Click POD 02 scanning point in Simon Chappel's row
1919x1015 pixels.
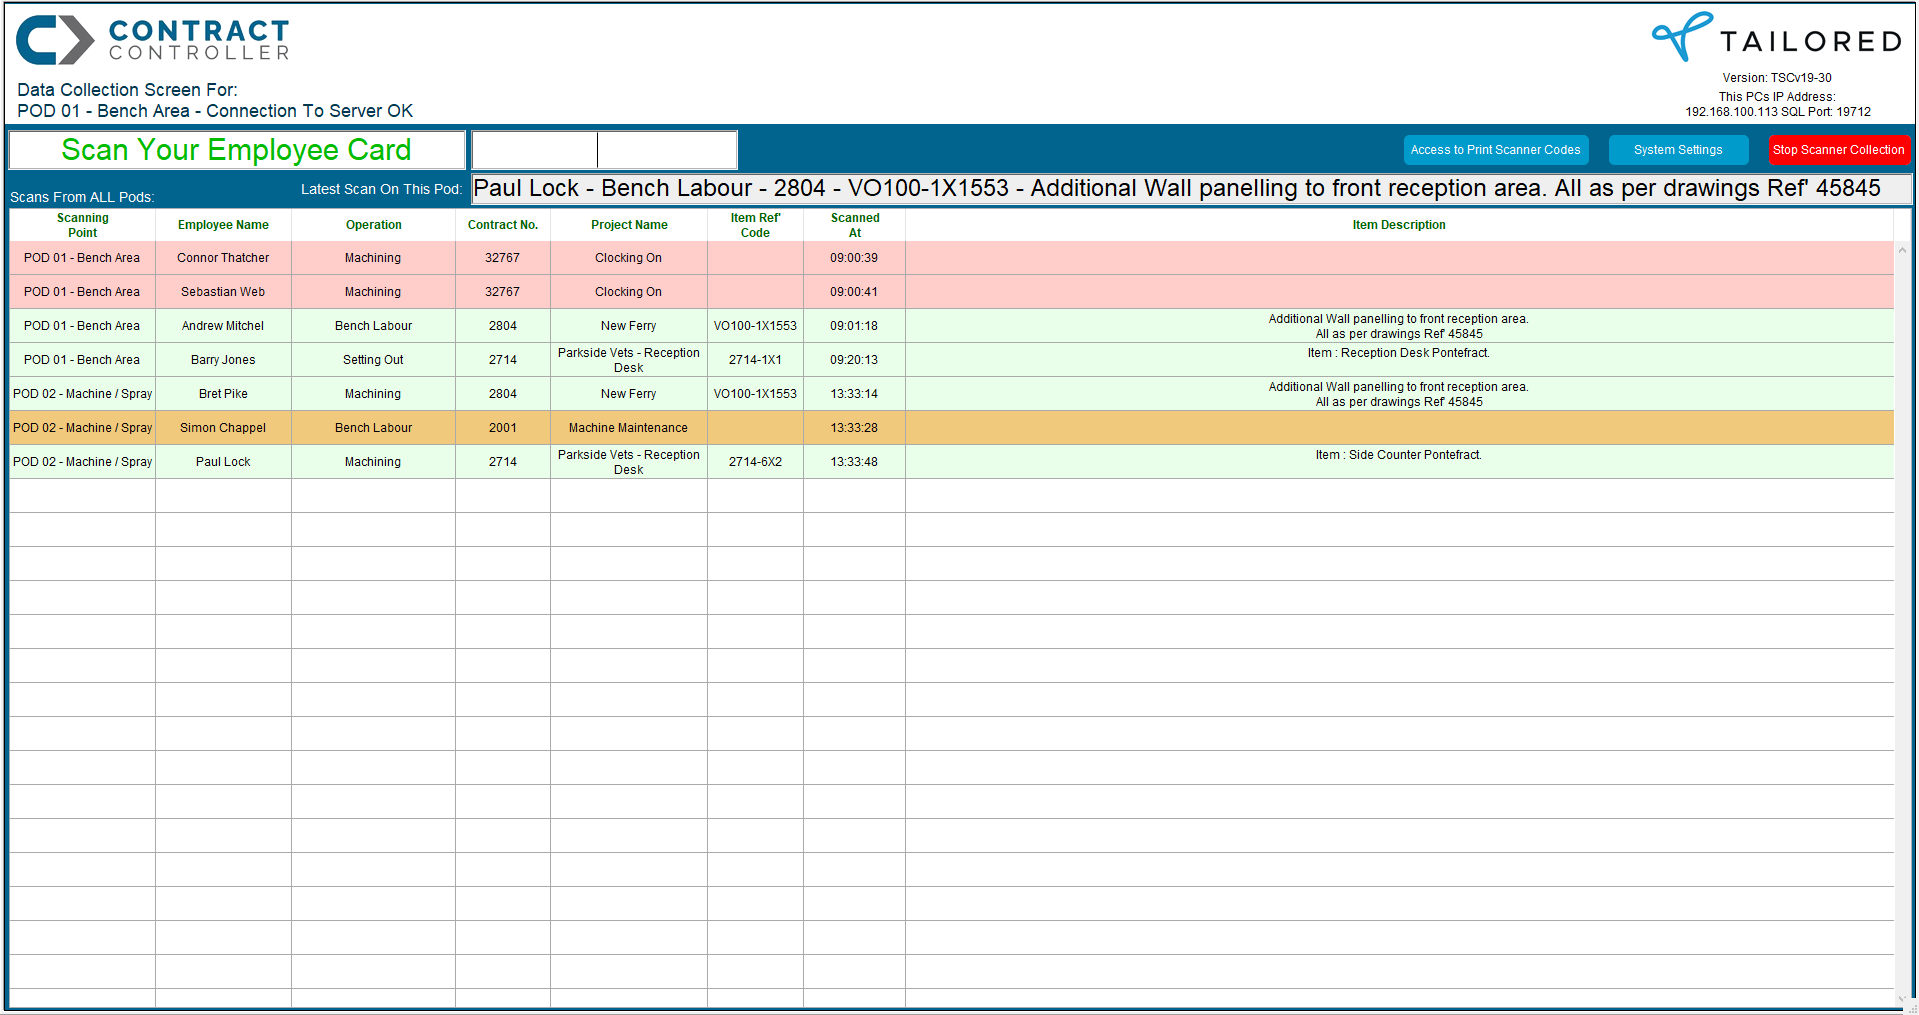[83, 428]
